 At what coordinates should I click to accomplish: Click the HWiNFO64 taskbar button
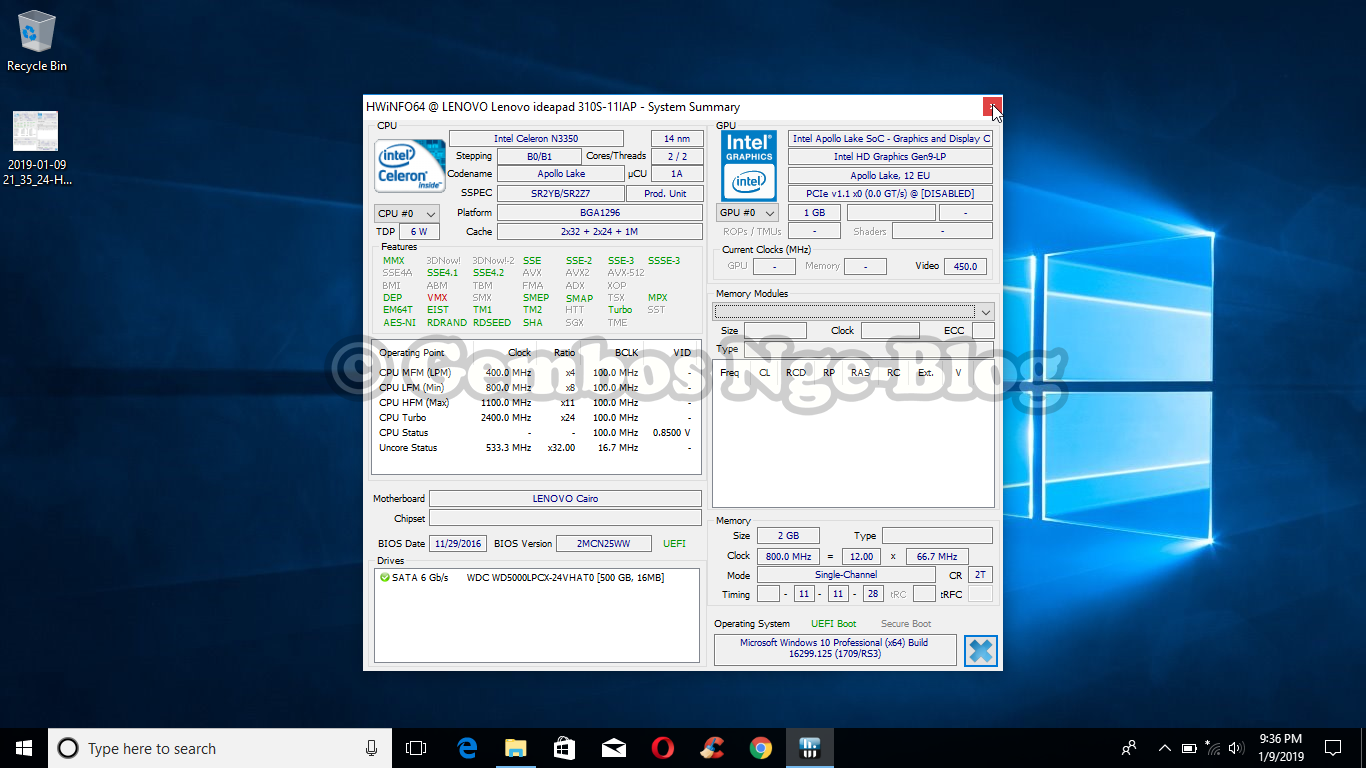pyautogui.click(x=809, y=748)
